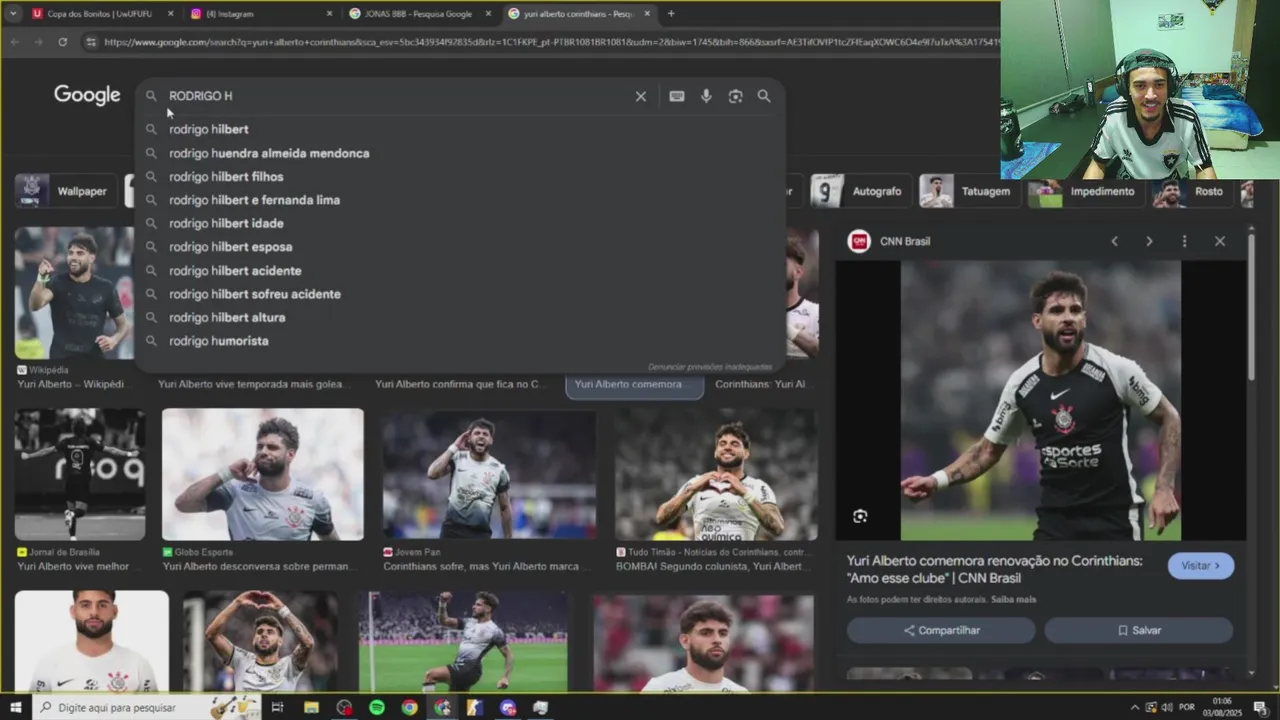Open the notification center icon
The height and width of the screenshot is (720, 1280).
click(1260, 707)
